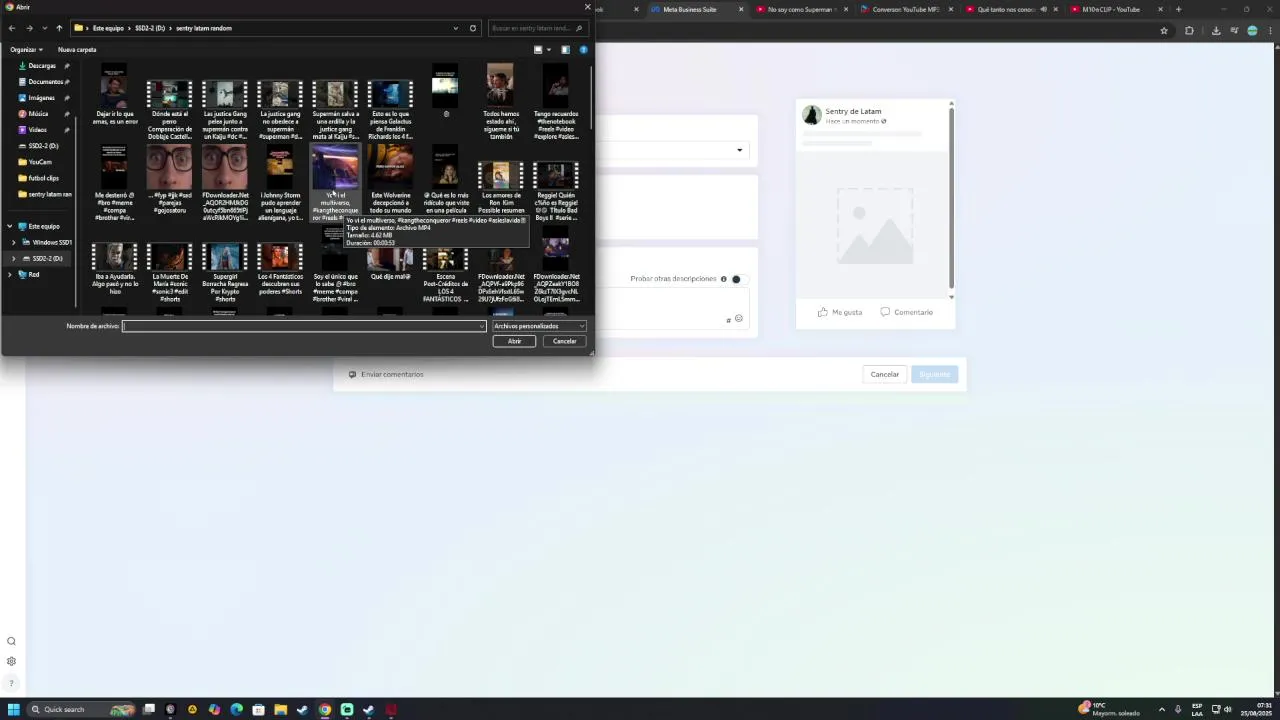This screenshot has height=720, width=1280.
Task: Go up one folder level arrow
Action: pyautogui.click(x=59, y=28)
